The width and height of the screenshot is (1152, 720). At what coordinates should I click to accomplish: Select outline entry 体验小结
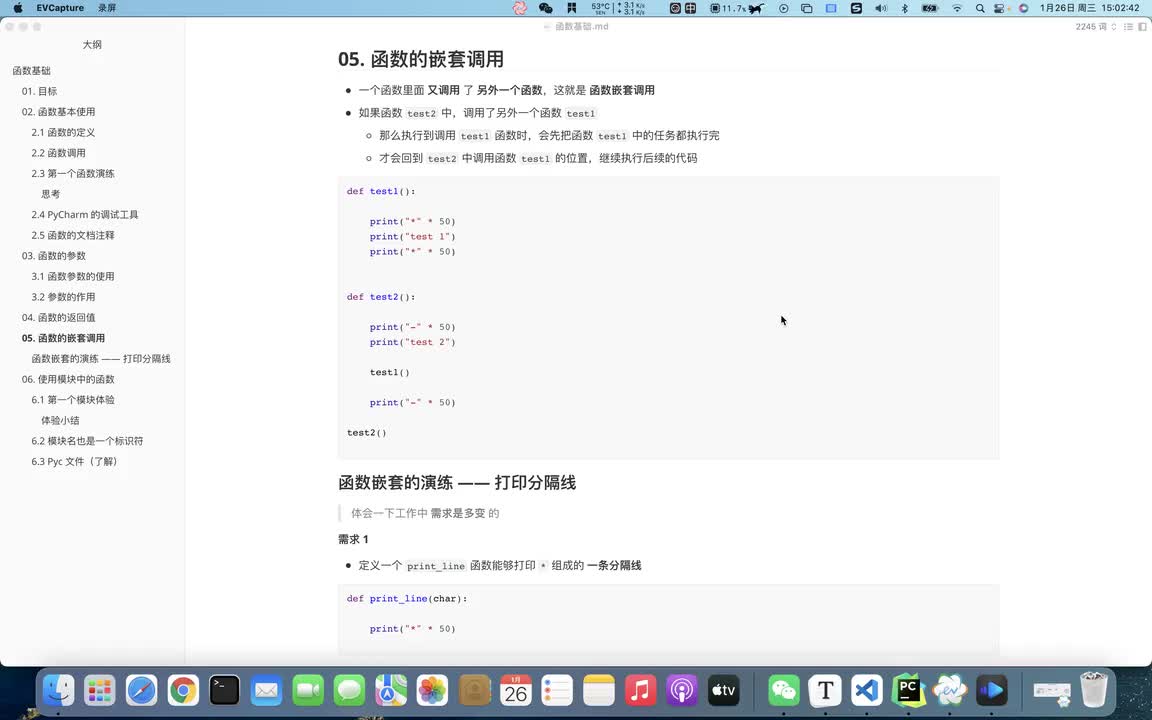(60, 420)
